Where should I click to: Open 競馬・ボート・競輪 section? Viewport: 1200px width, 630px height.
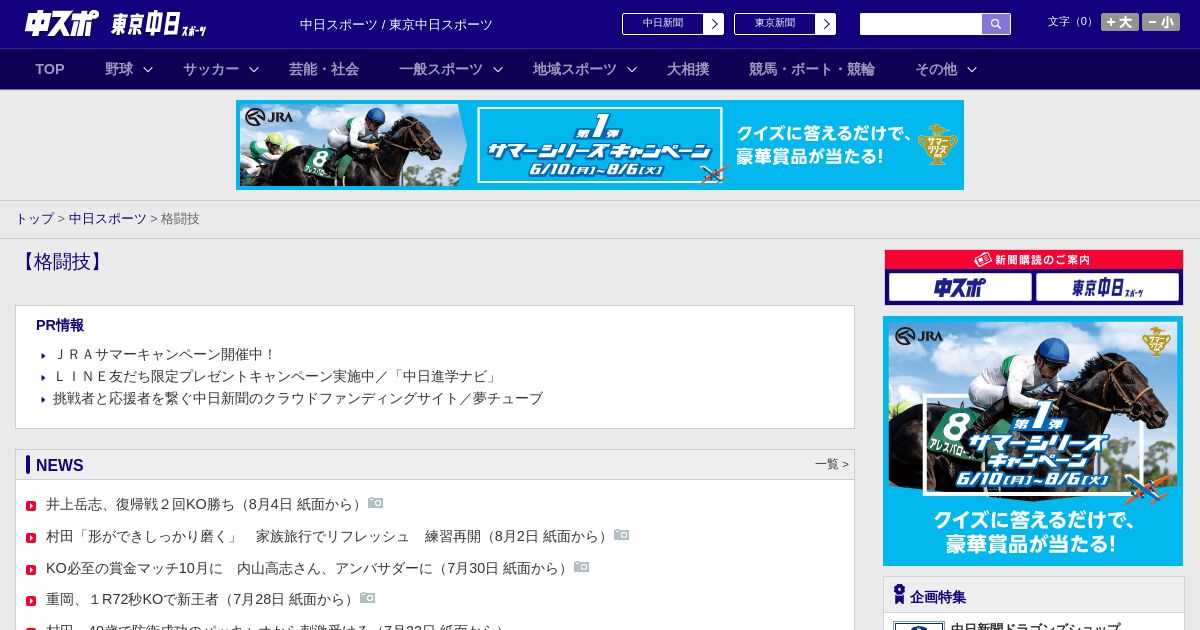[x=812, y=69]
